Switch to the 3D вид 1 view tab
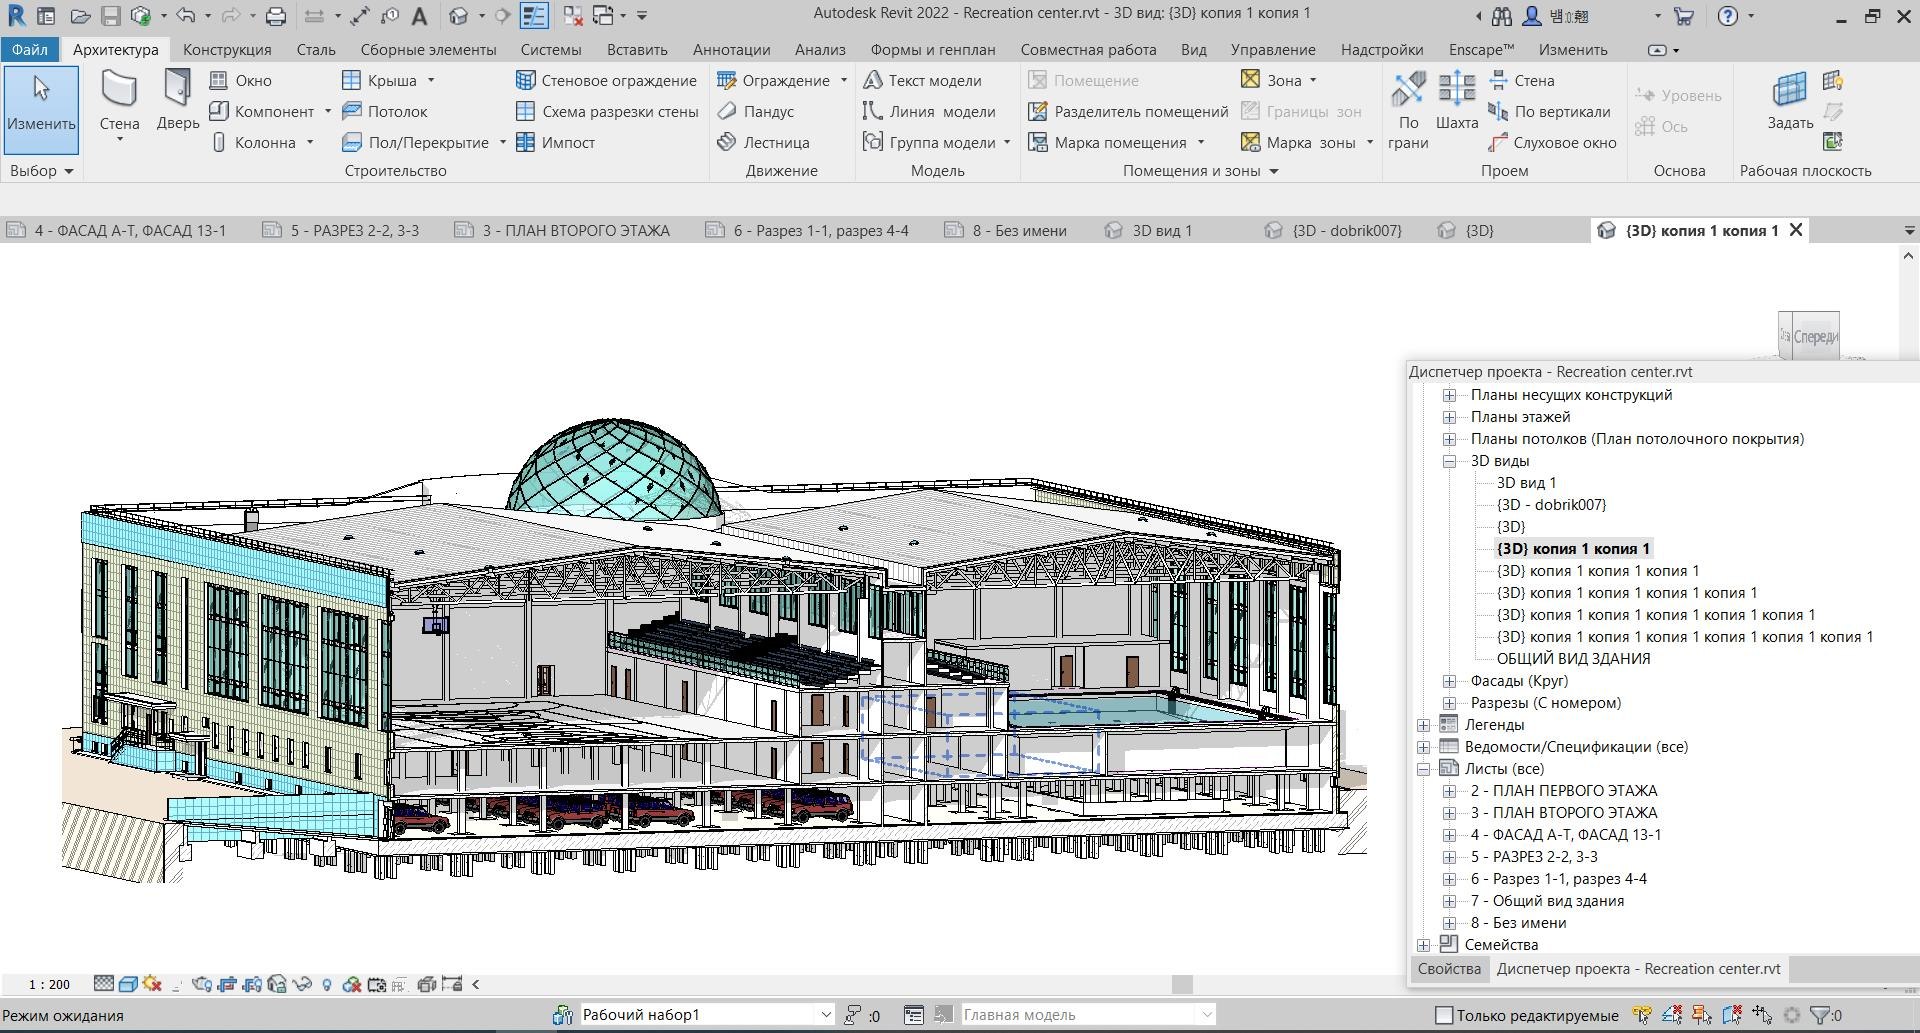 click(1161, 230)
